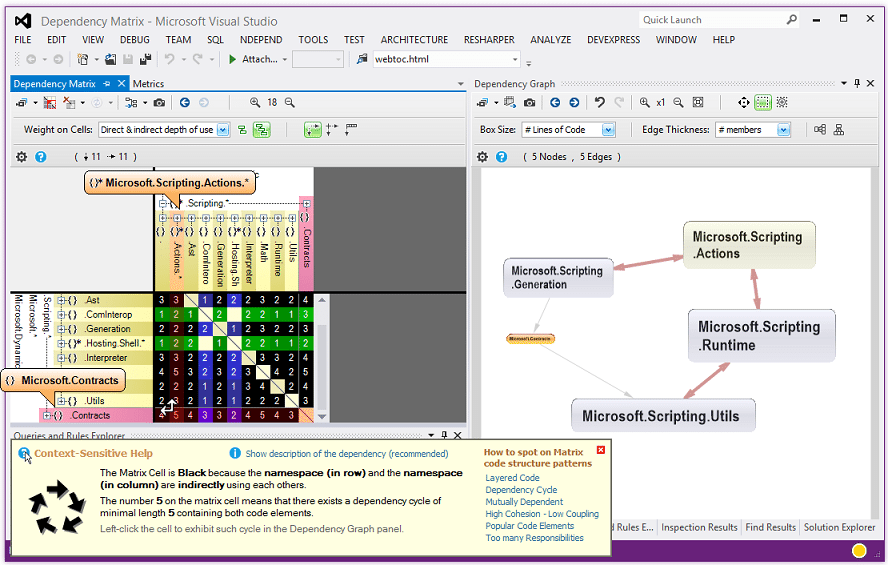Open the RESHARPER menu
Screen dimensions: 888x565
(x=489, y=40)
